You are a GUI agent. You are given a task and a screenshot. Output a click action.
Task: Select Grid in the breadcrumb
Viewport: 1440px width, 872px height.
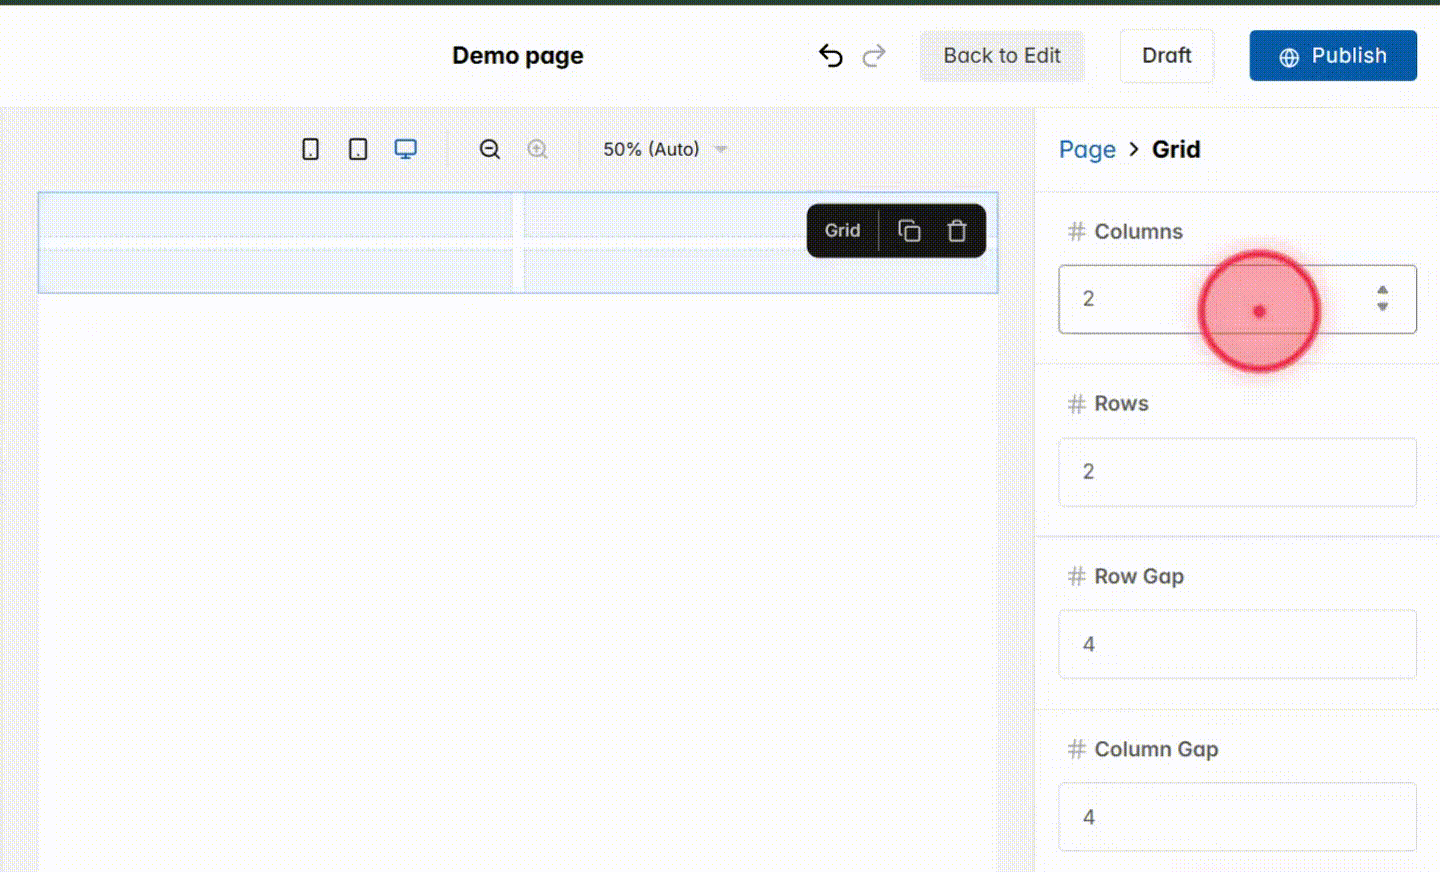[1176, 149]
